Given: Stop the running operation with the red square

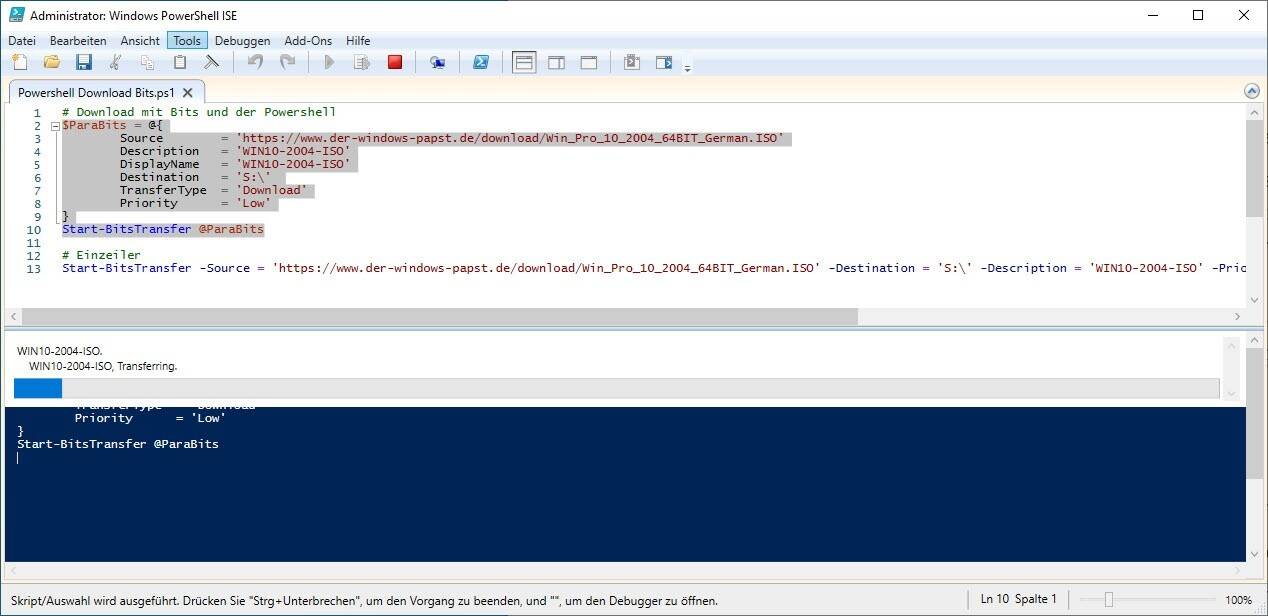Looking at the screenshot, I should pyautogui.click(x=395, y=62).
